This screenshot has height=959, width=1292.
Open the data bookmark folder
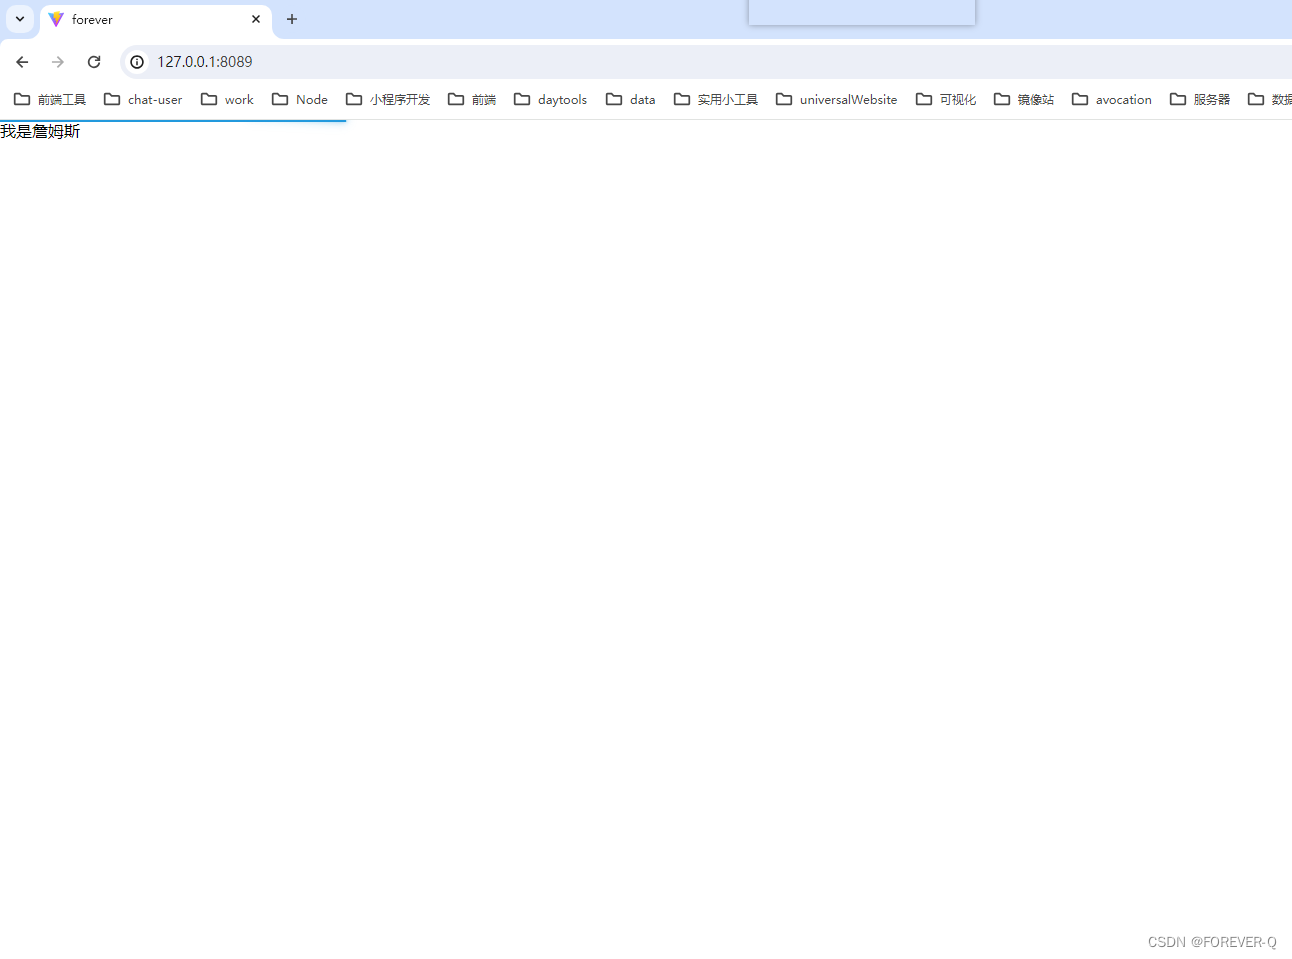631,99
